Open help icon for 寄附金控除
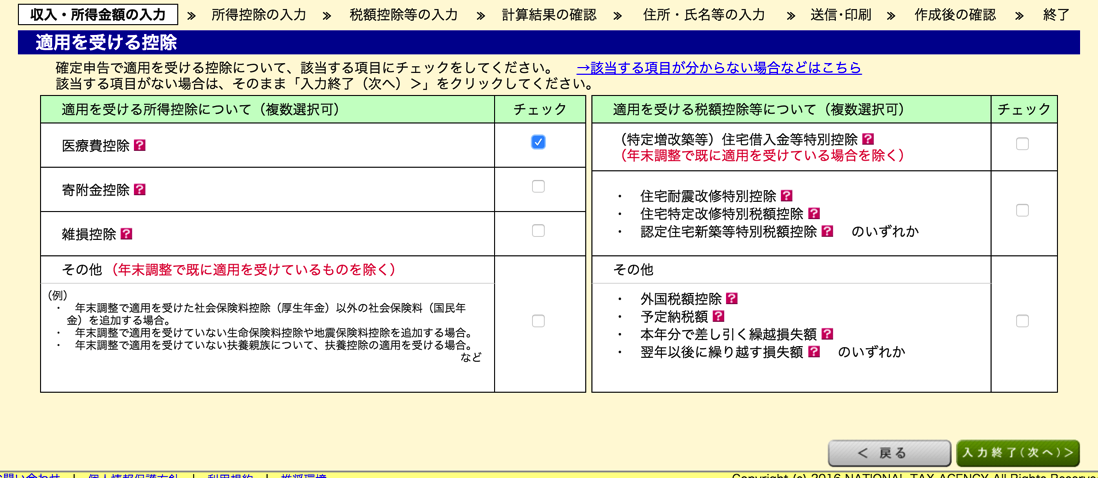The image size is (1098, 478). pyautogui.click(x=139, y=190)
